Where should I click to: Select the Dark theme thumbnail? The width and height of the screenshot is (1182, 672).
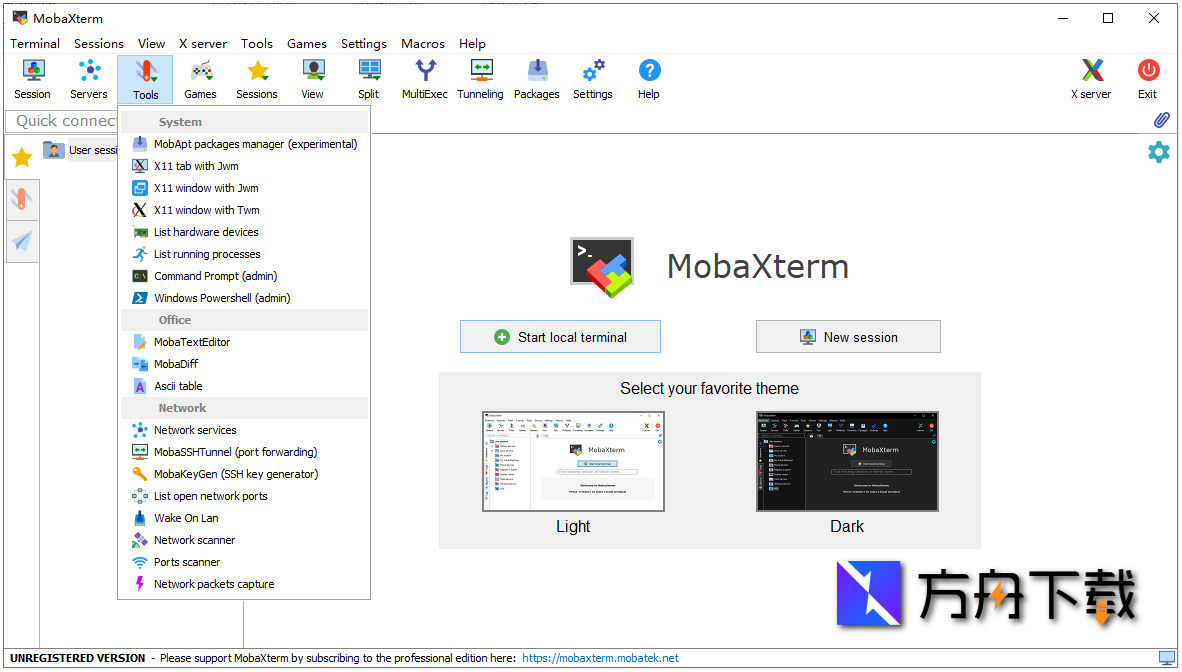pyautogui.click(x=847, y=461)
